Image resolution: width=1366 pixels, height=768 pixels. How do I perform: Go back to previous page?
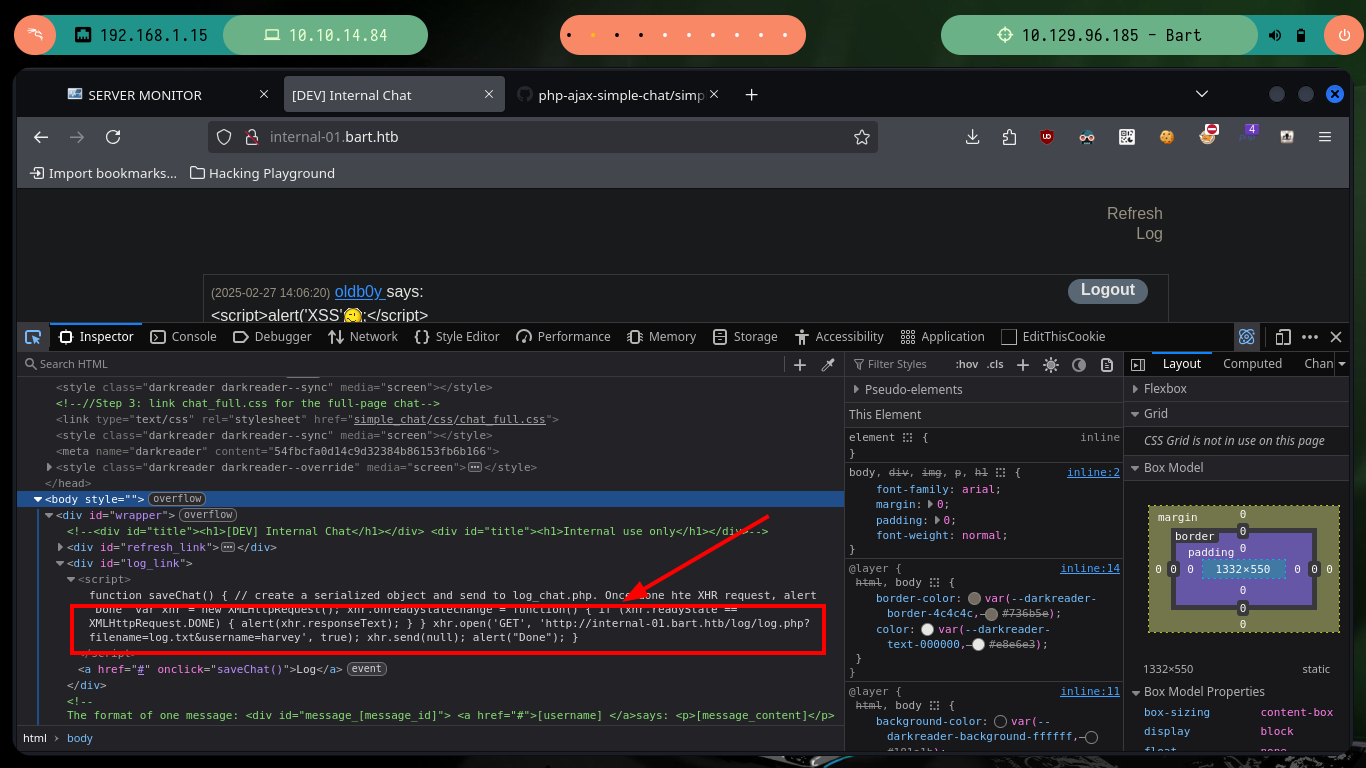(x=41, y=137)
